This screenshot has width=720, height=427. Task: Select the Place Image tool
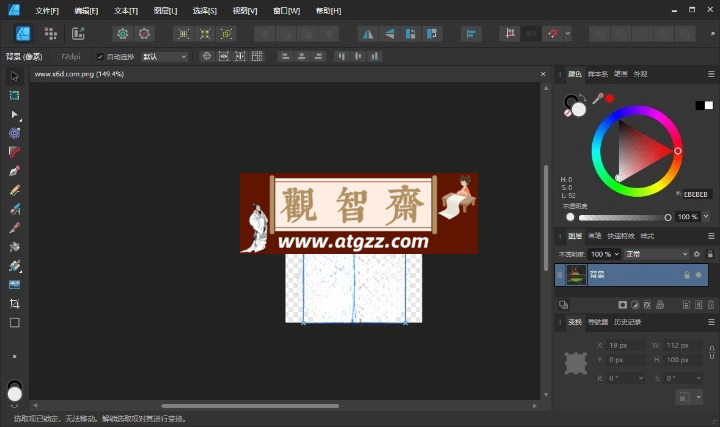tap(14, 285)
